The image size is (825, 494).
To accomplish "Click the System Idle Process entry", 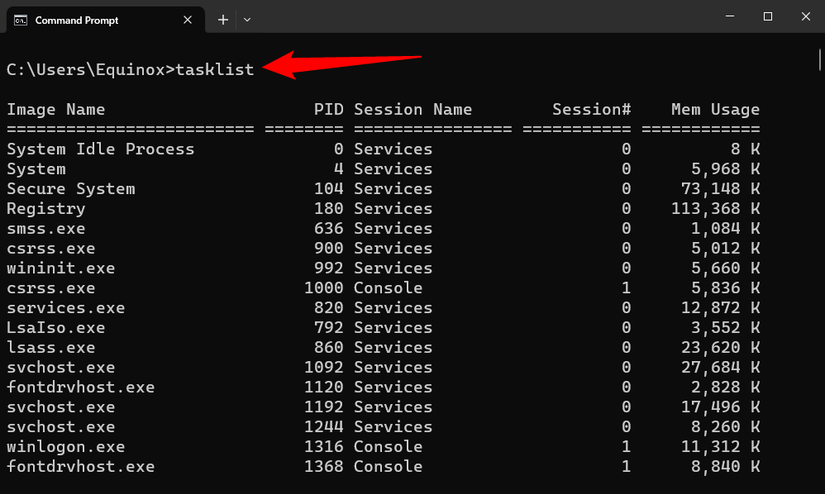I will click(x=101, y=149).
